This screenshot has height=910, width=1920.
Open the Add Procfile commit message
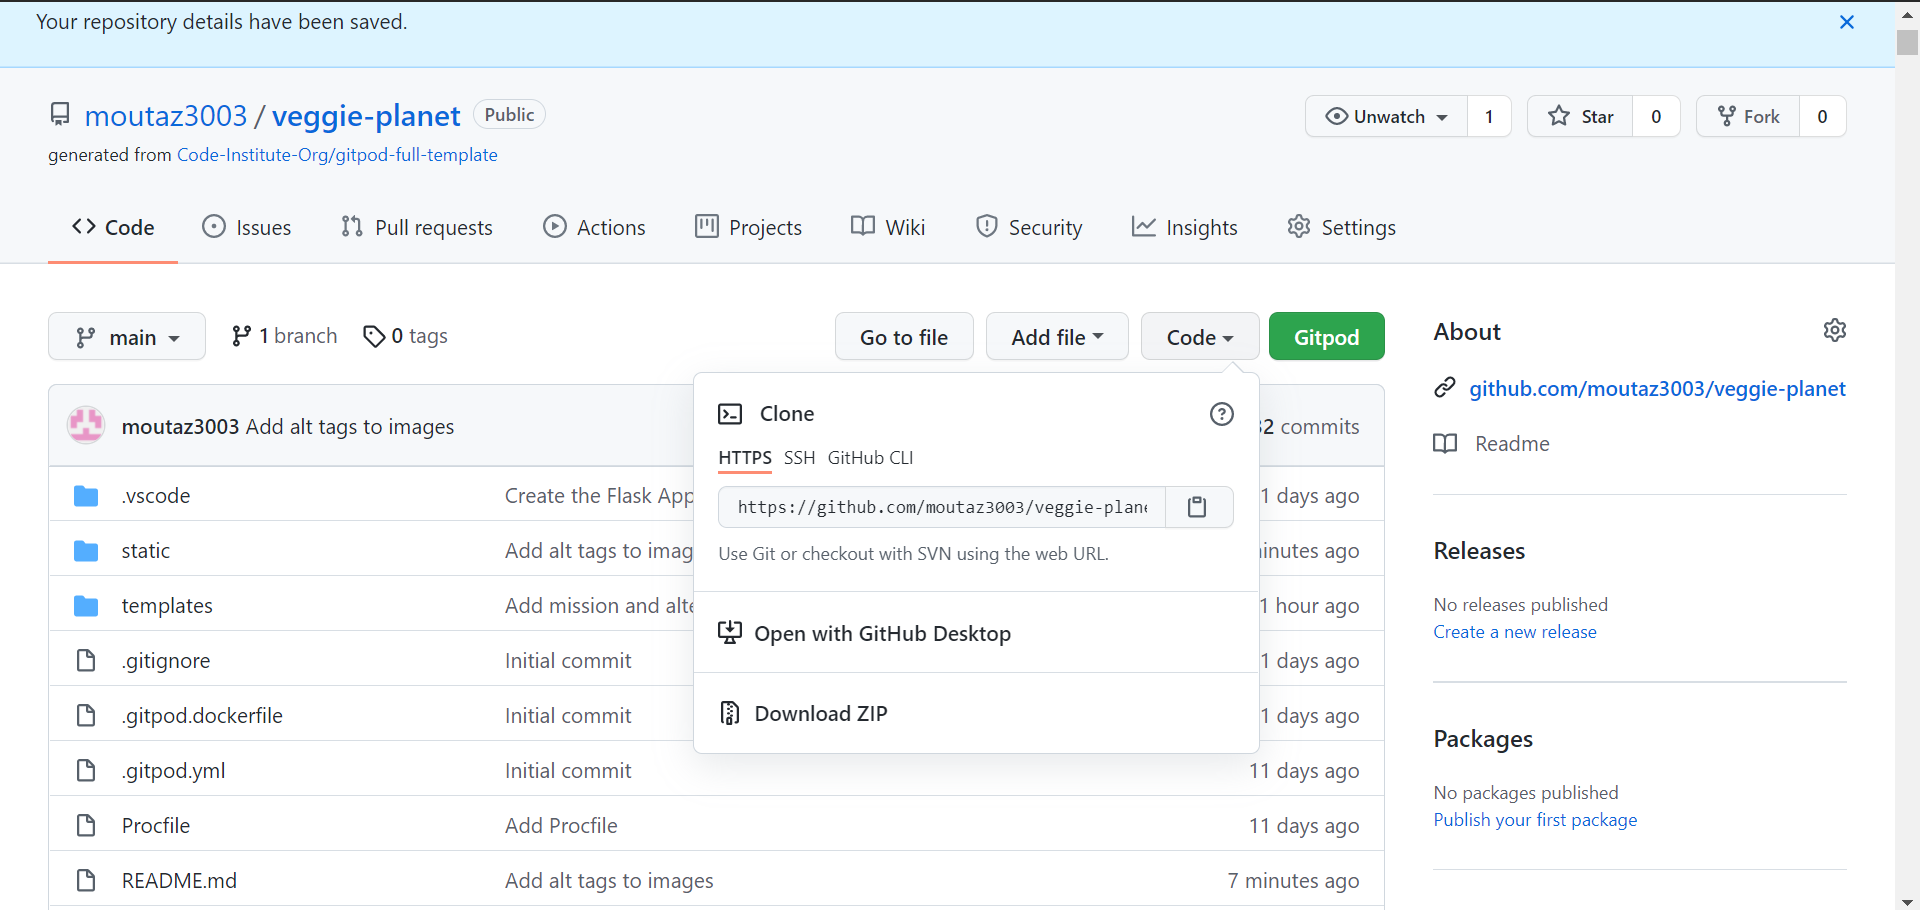coord(561,826)
